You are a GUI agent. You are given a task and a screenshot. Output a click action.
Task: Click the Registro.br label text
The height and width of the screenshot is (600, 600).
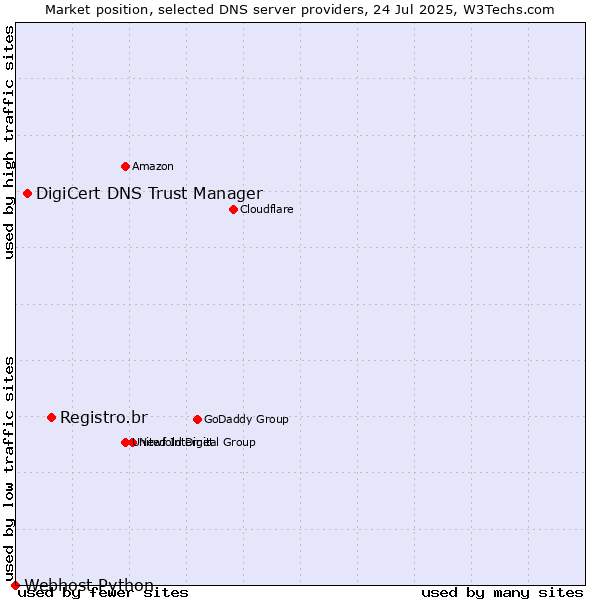coord(104,417)
